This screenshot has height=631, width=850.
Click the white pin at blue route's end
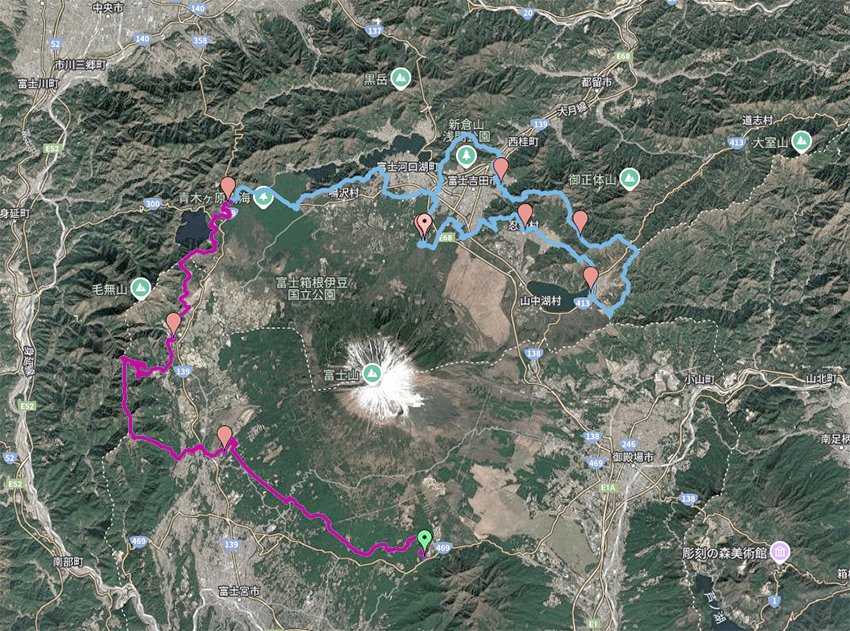[x=423, y=224]
